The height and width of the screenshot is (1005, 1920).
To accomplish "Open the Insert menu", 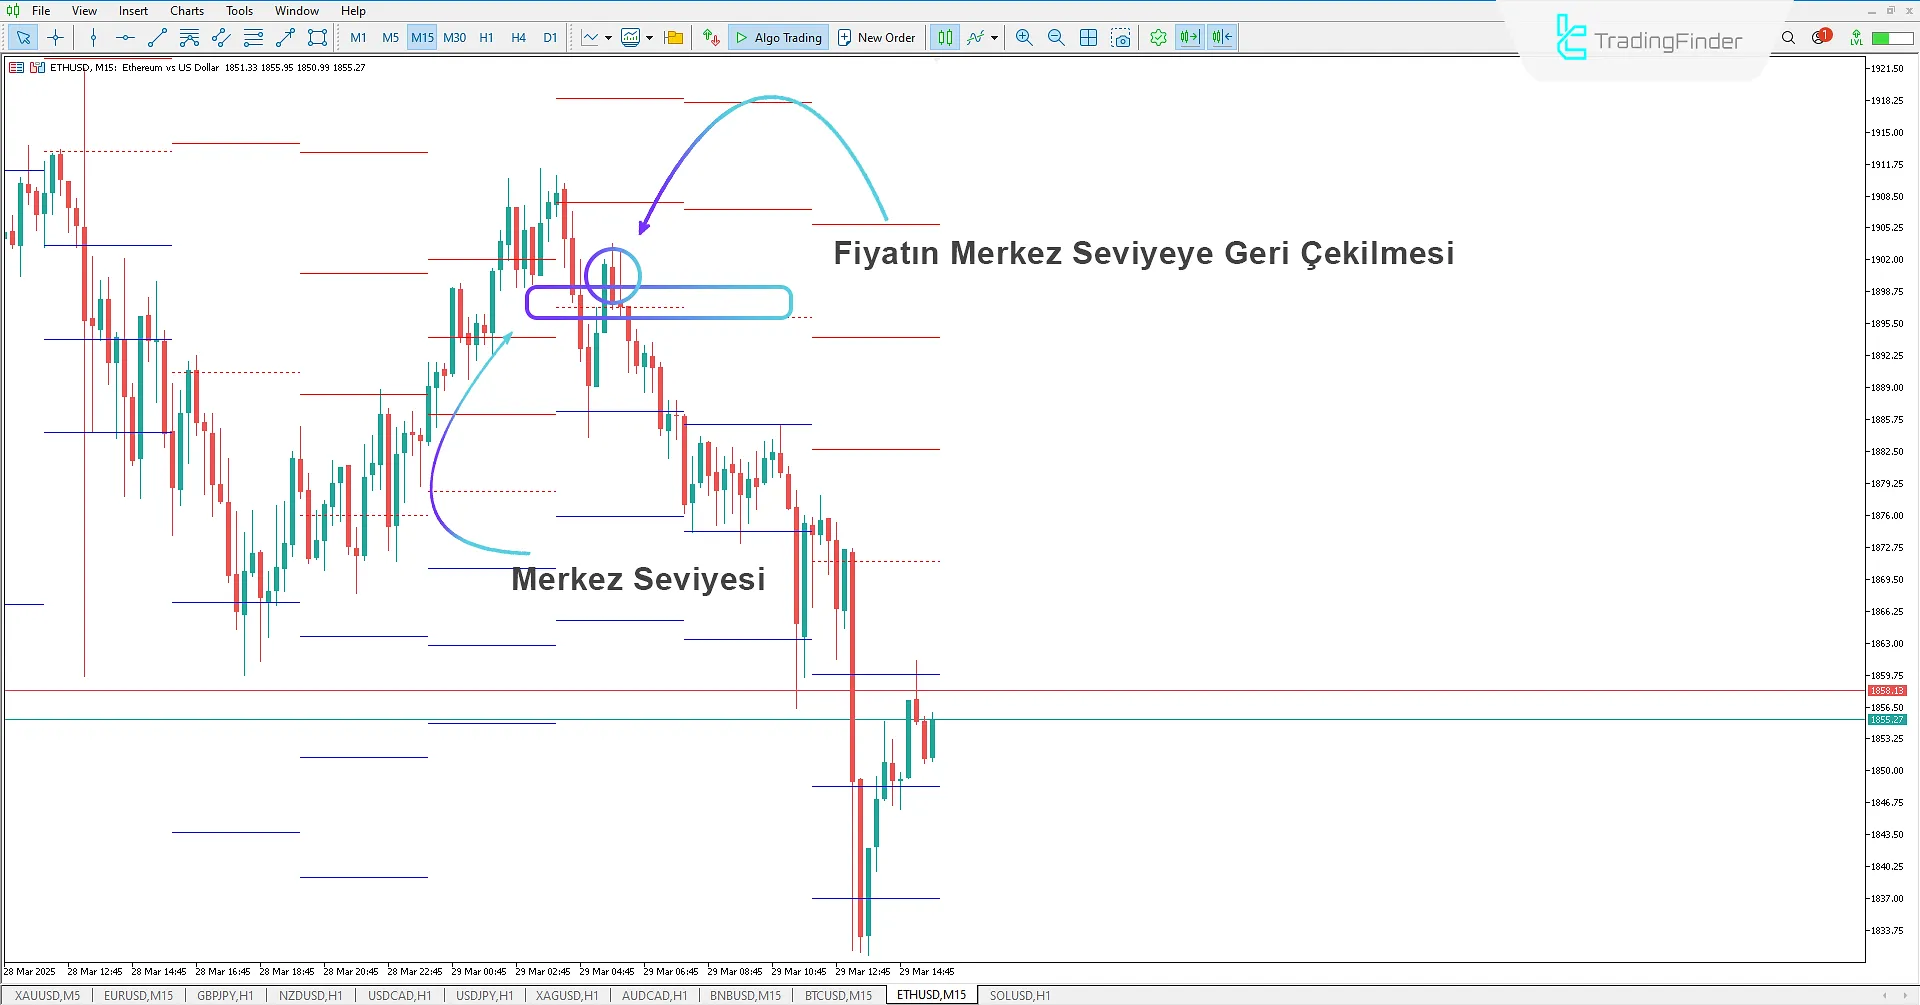I will 133,11.
